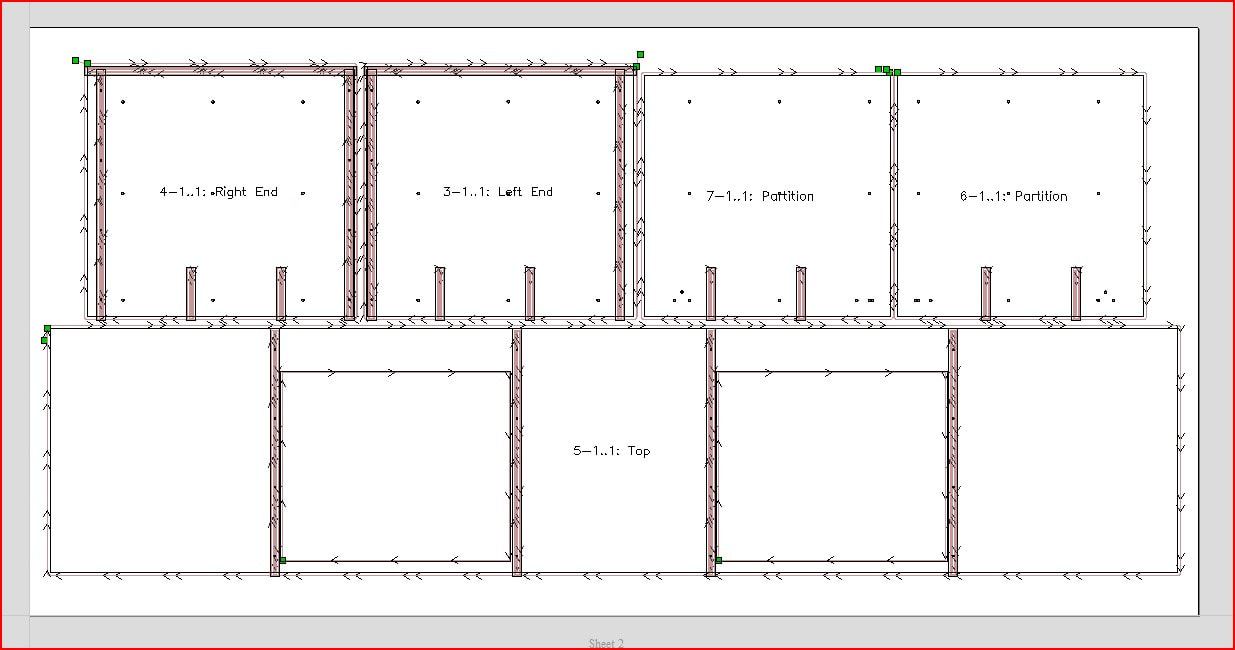Image resolution: width=1235 pixels, height=650 pixels.
Task: Select the '7-1..1: Partition' part label
Action: click(760, 197)
